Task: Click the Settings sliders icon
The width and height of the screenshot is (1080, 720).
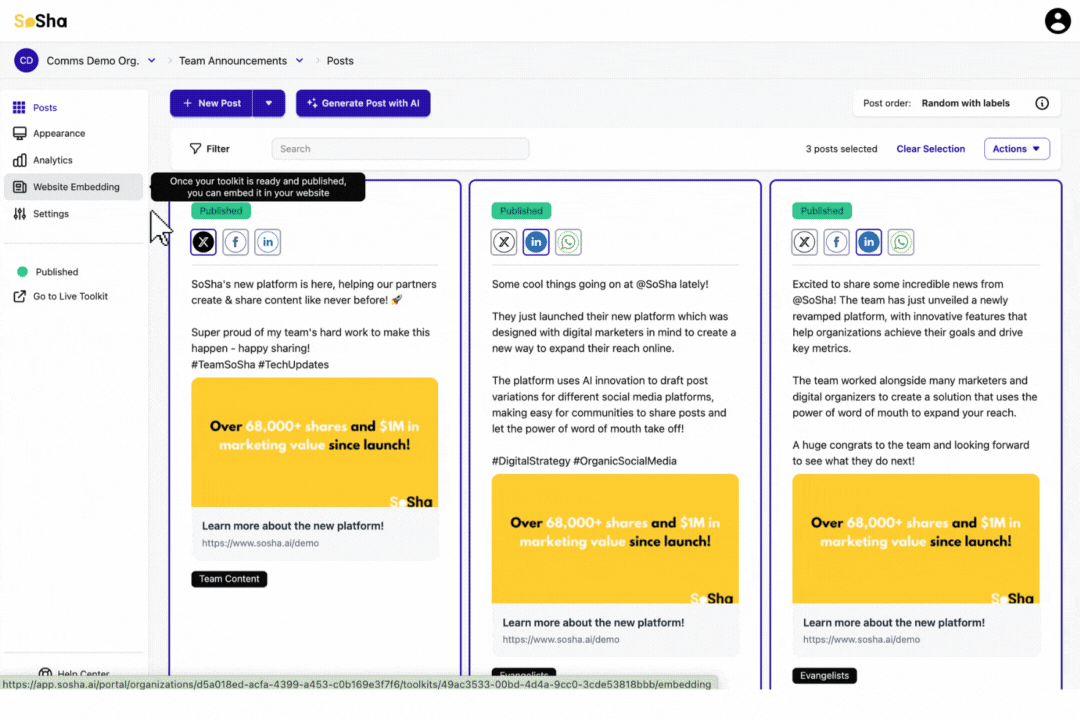Action: click(x=19, y=214)
